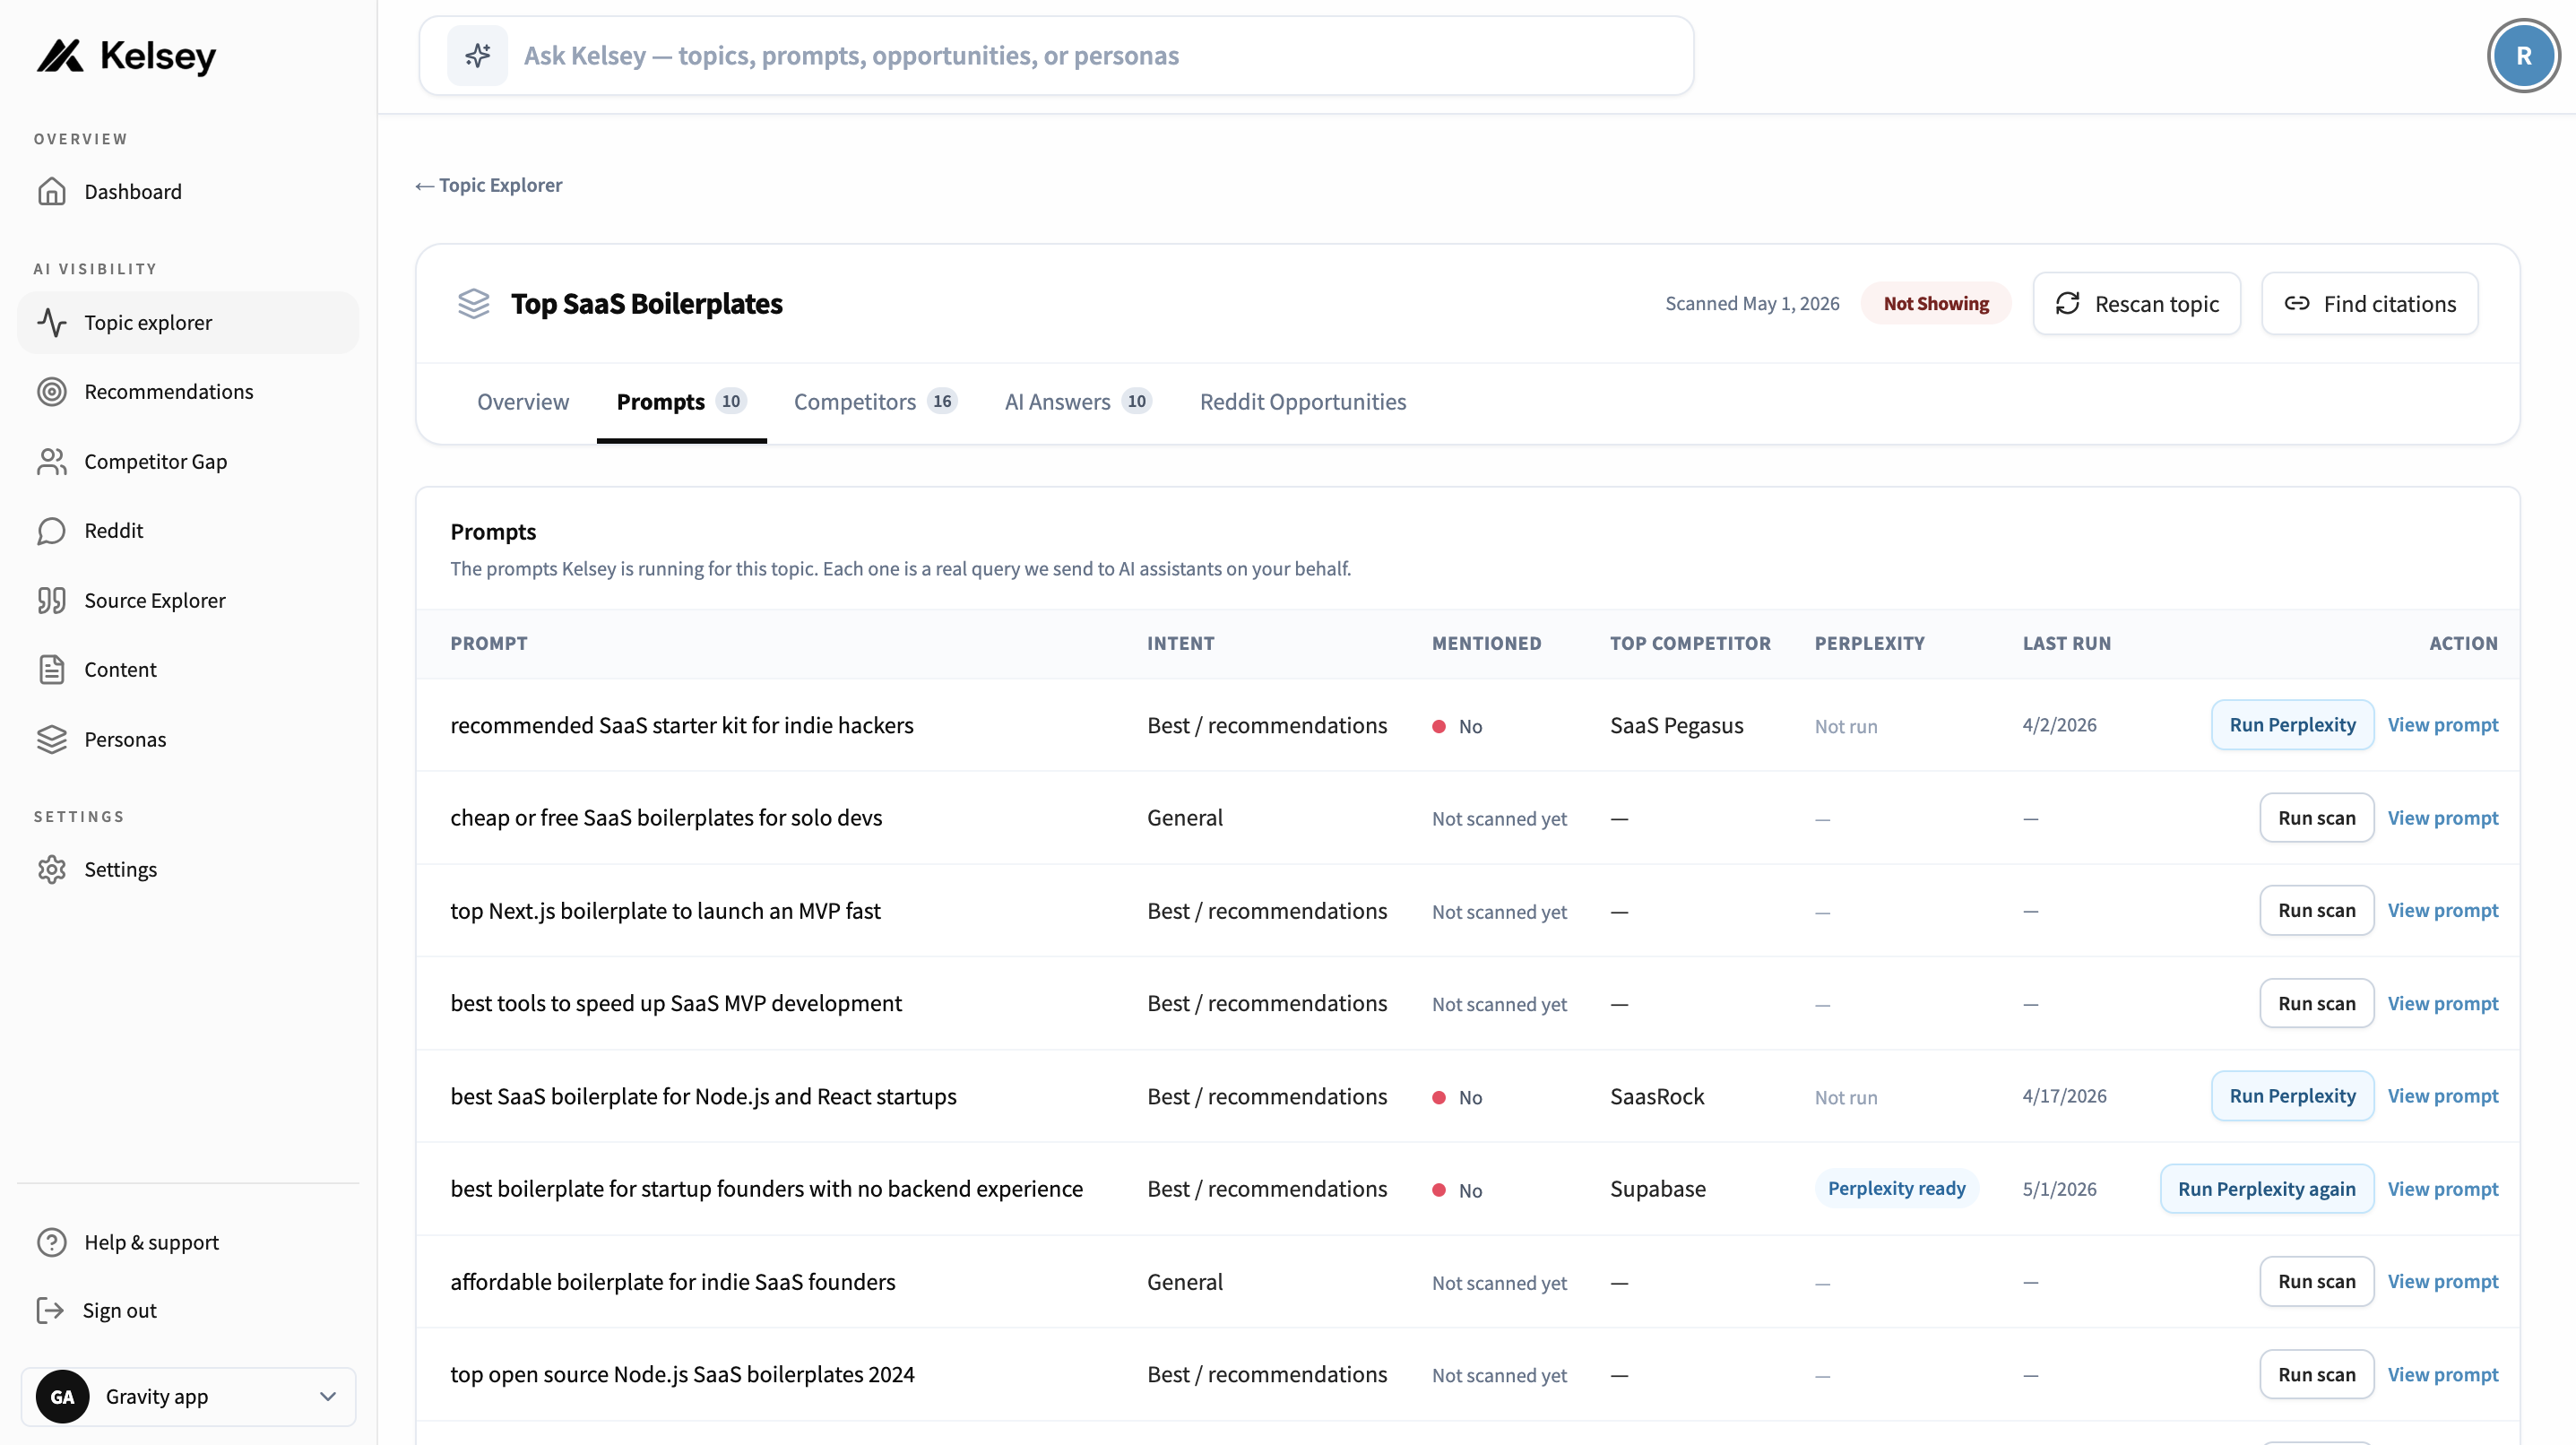Click the Topic explorer pulse icon
The image size is (2576, 1445).
click(52, 322)
